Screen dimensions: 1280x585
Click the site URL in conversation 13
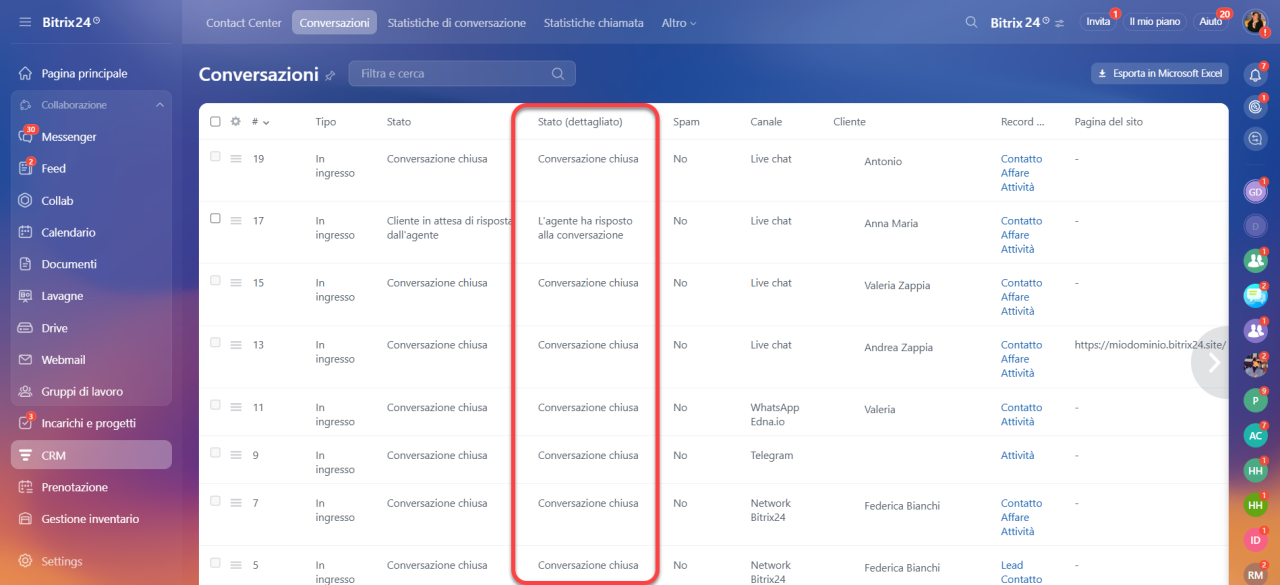click(1150, 345)
